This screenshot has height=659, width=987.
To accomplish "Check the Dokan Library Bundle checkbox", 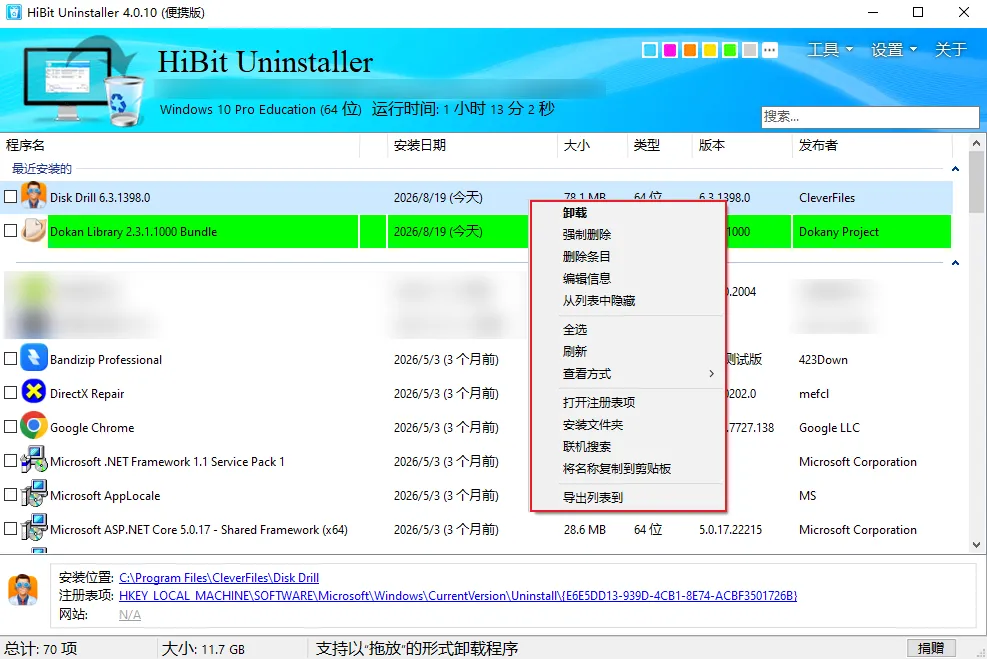I will (10, 230).
